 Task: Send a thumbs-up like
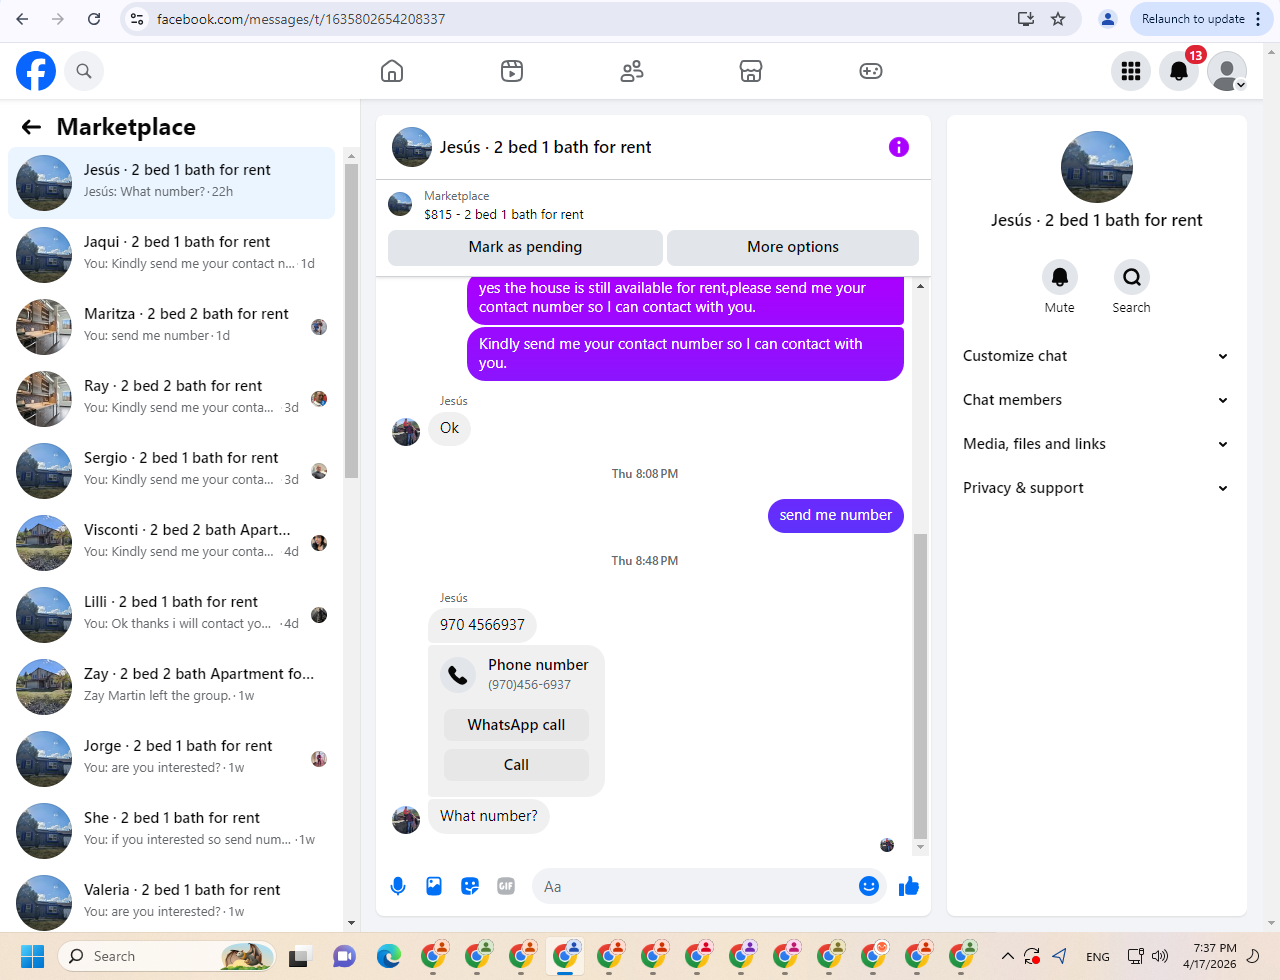(909, 886)
